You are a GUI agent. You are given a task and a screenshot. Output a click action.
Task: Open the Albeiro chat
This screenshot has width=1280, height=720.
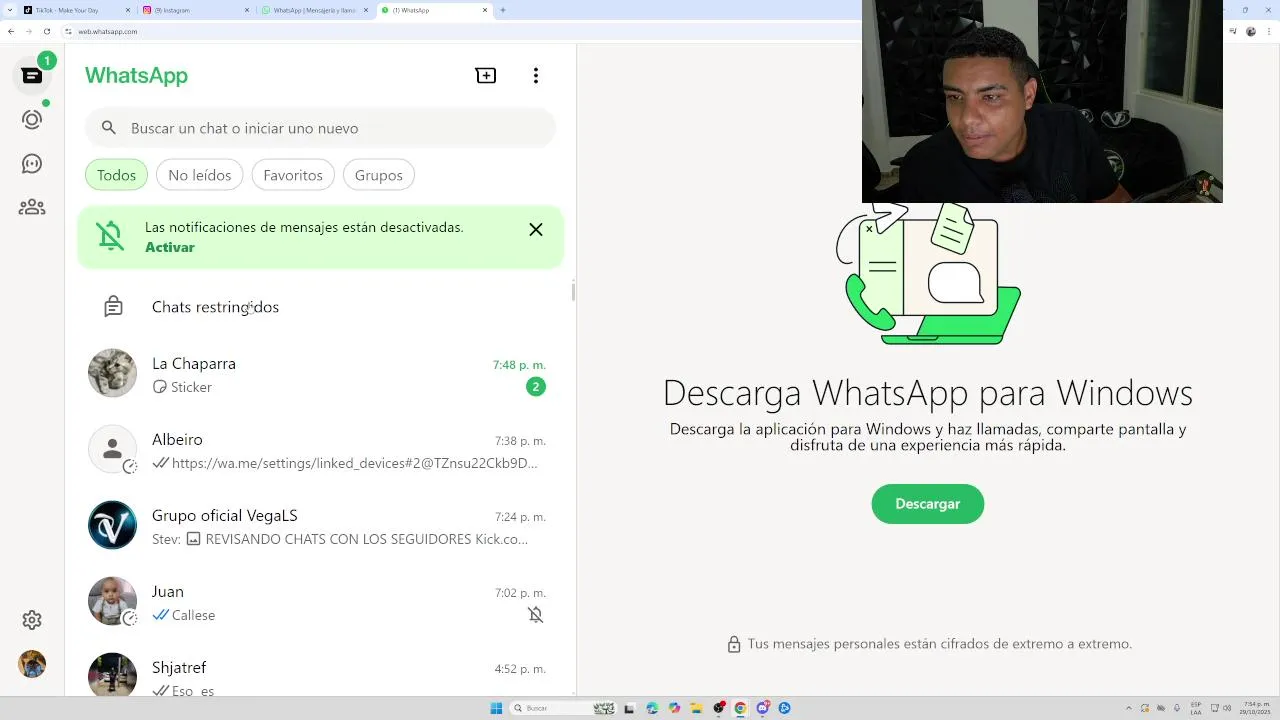[320, 450]
